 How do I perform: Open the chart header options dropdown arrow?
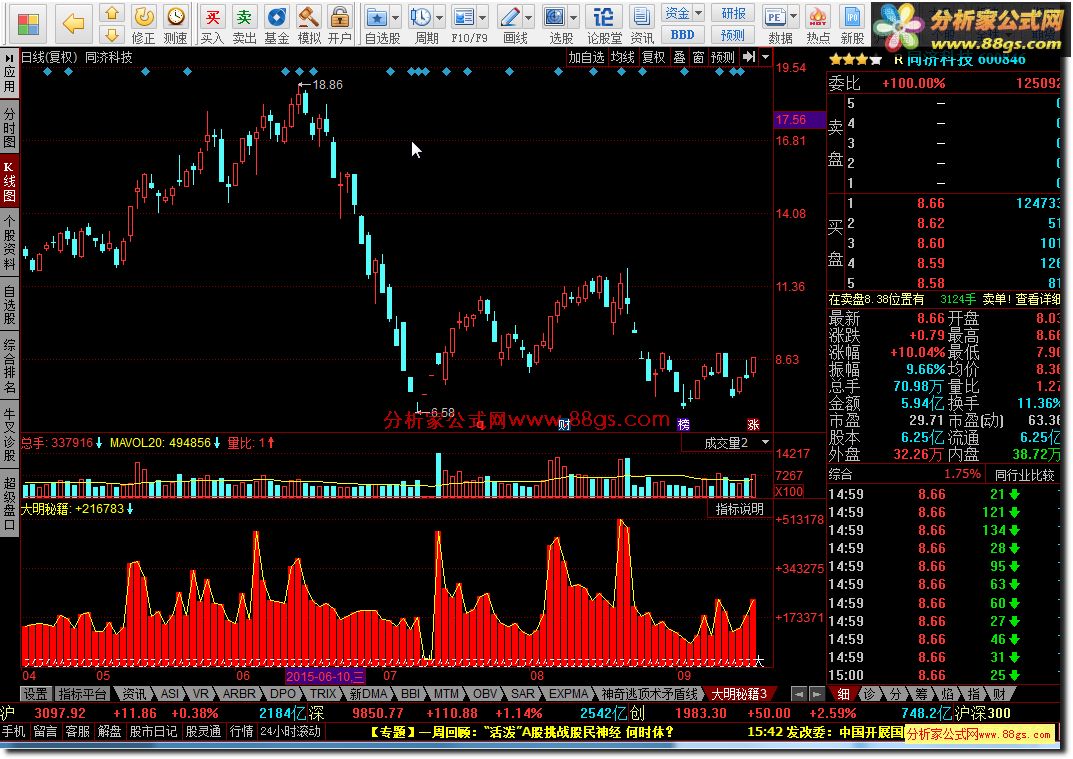click(766, 57)
